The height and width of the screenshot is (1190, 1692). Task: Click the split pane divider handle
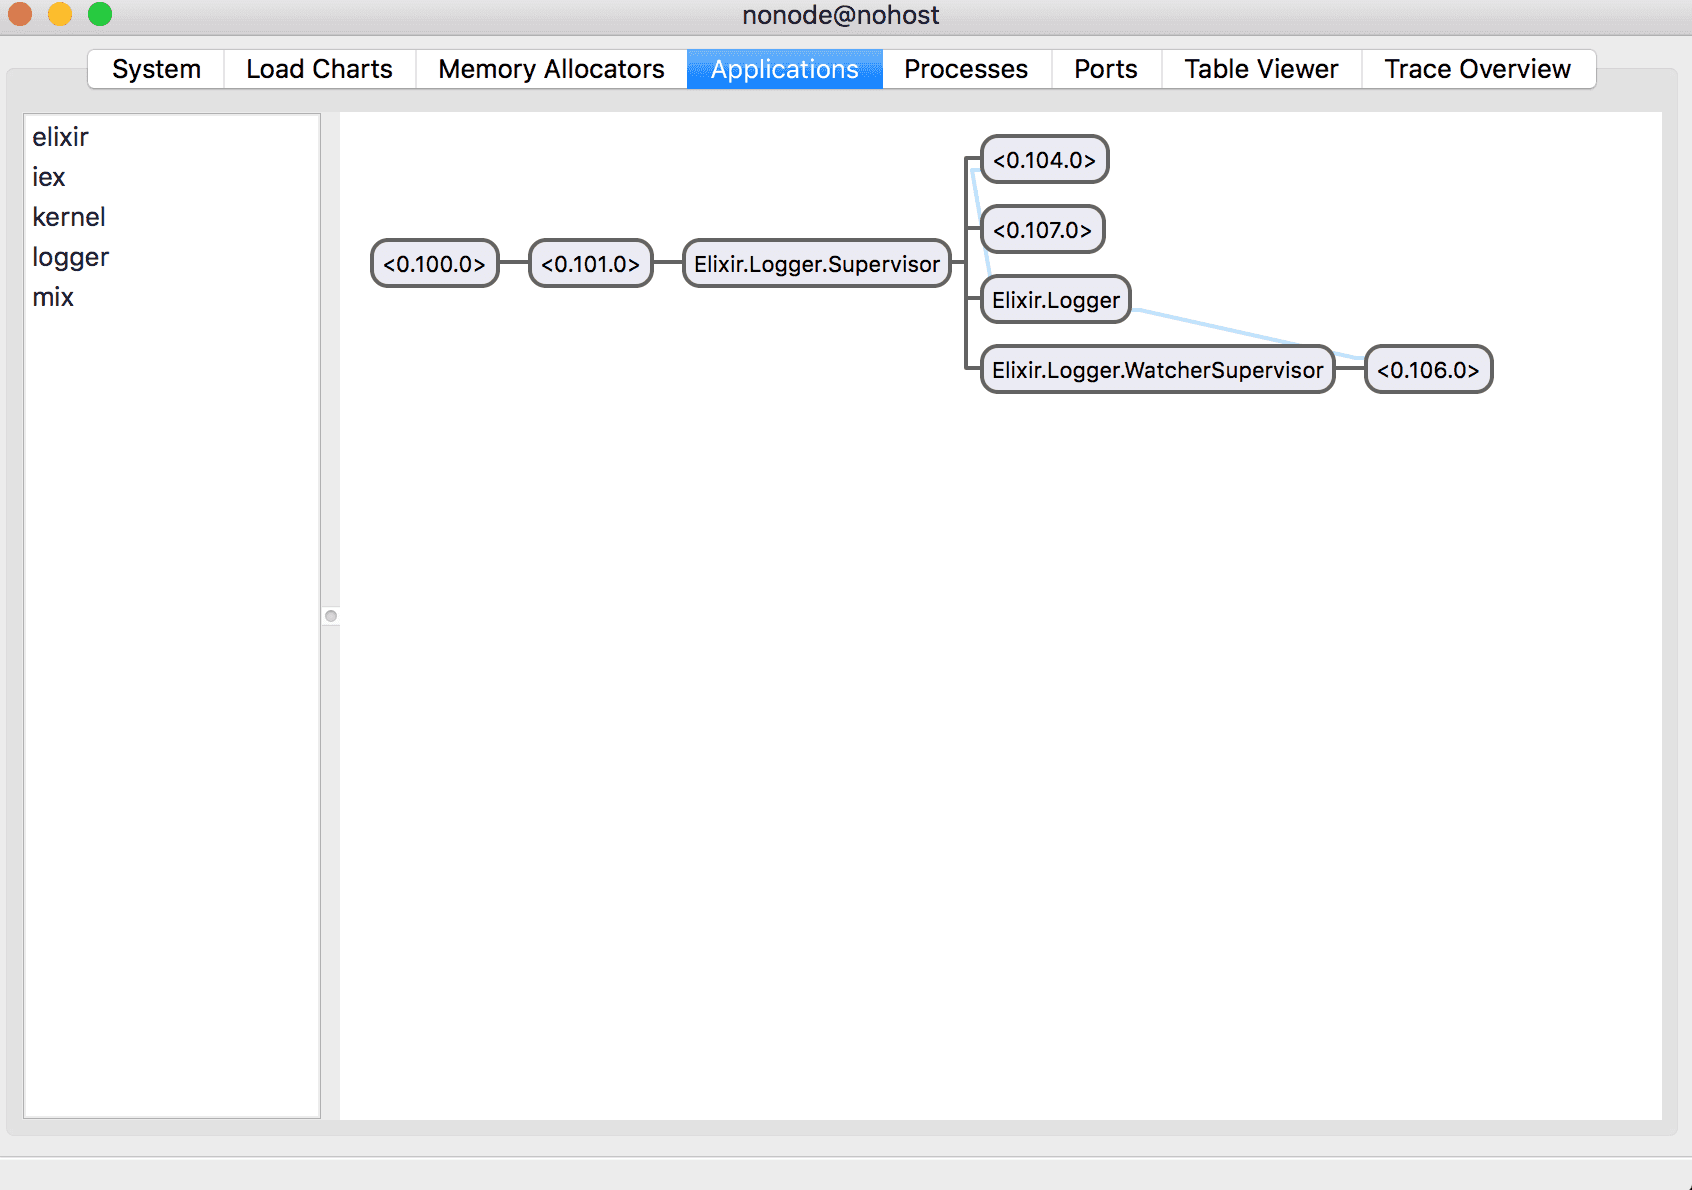click(x=331, y=616)
